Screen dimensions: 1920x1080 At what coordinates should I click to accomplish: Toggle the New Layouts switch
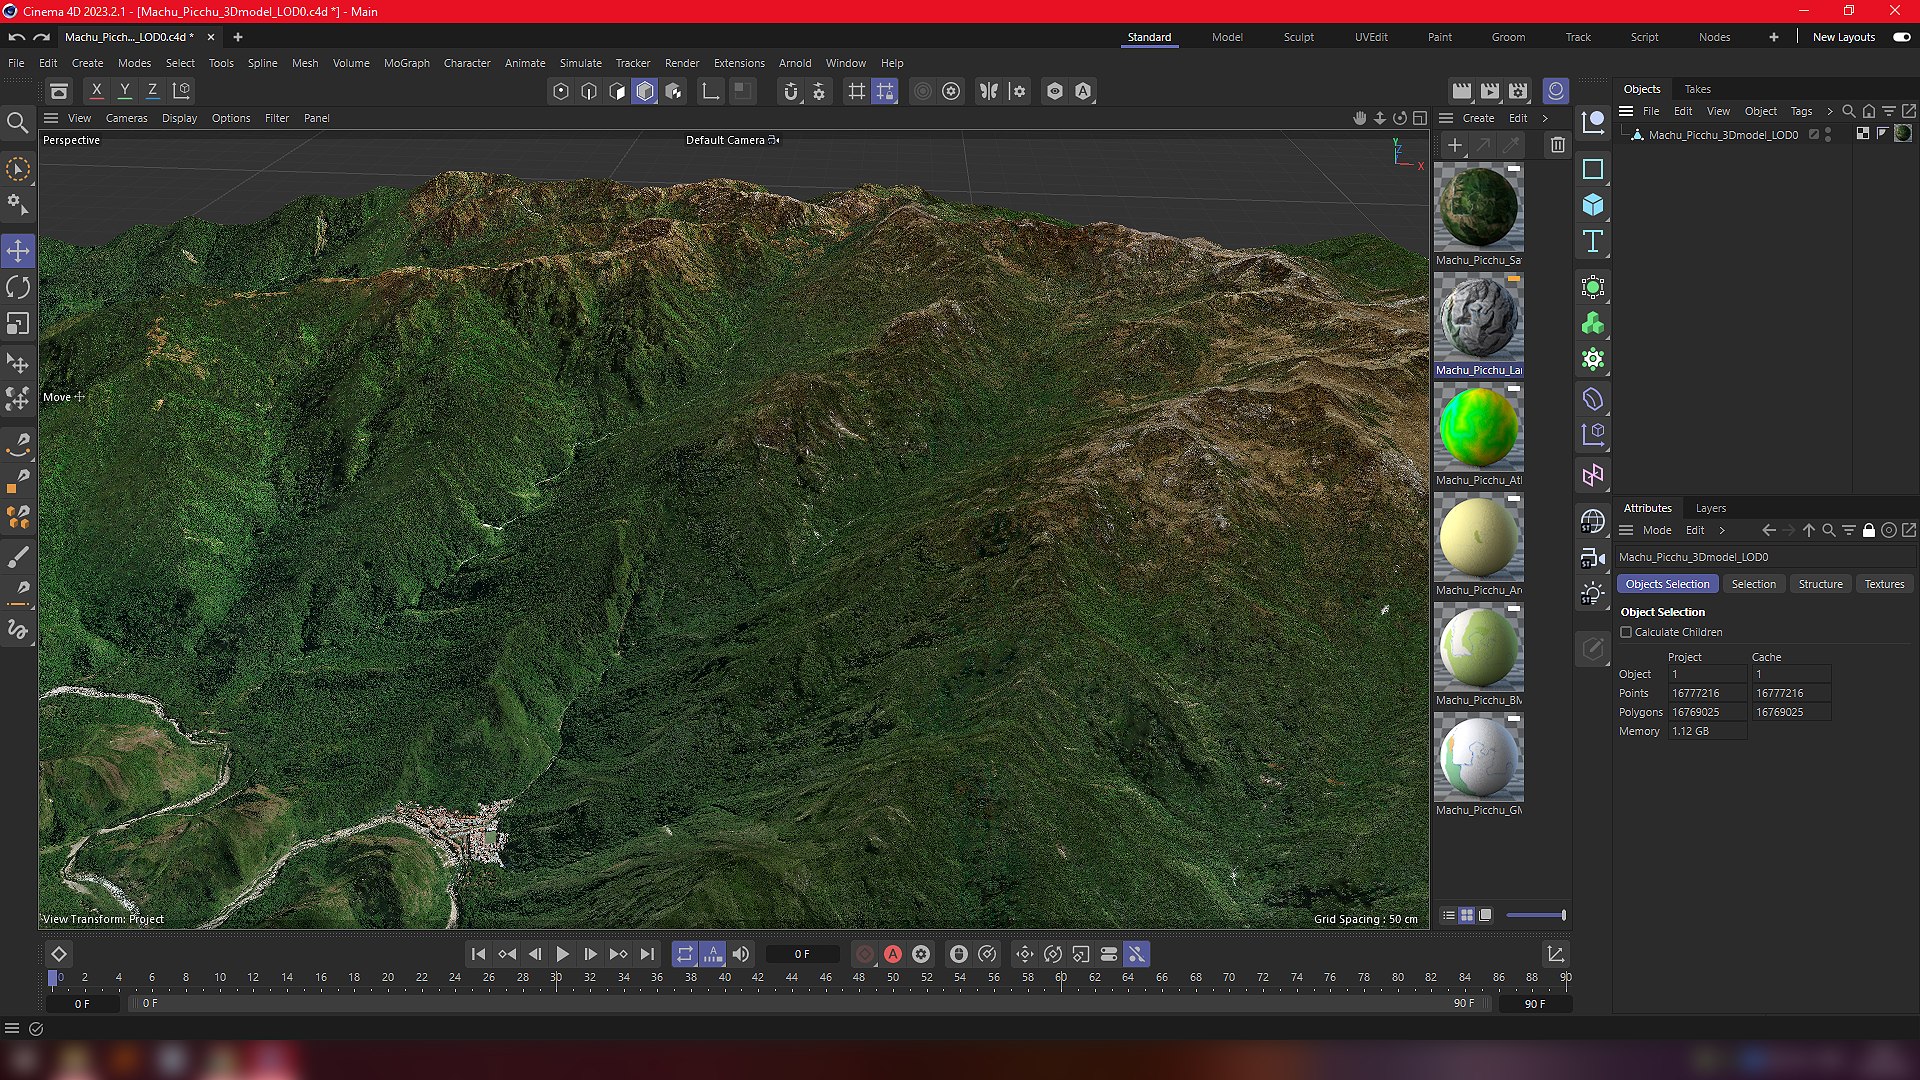pyautogui.click(x=1902, y=37)
